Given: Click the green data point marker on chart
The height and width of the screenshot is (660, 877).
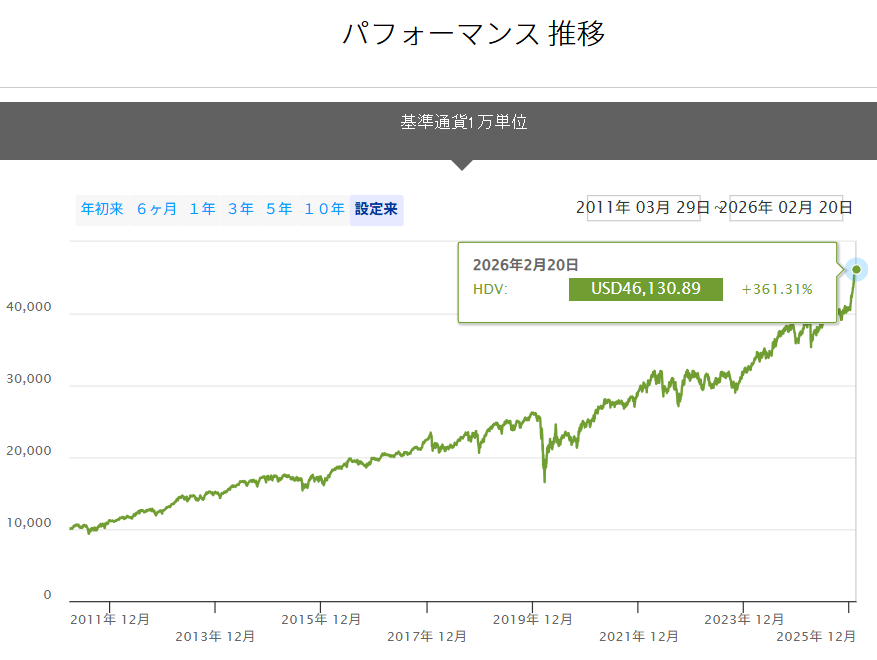Looking at the screenshot, I should [856, 270].
